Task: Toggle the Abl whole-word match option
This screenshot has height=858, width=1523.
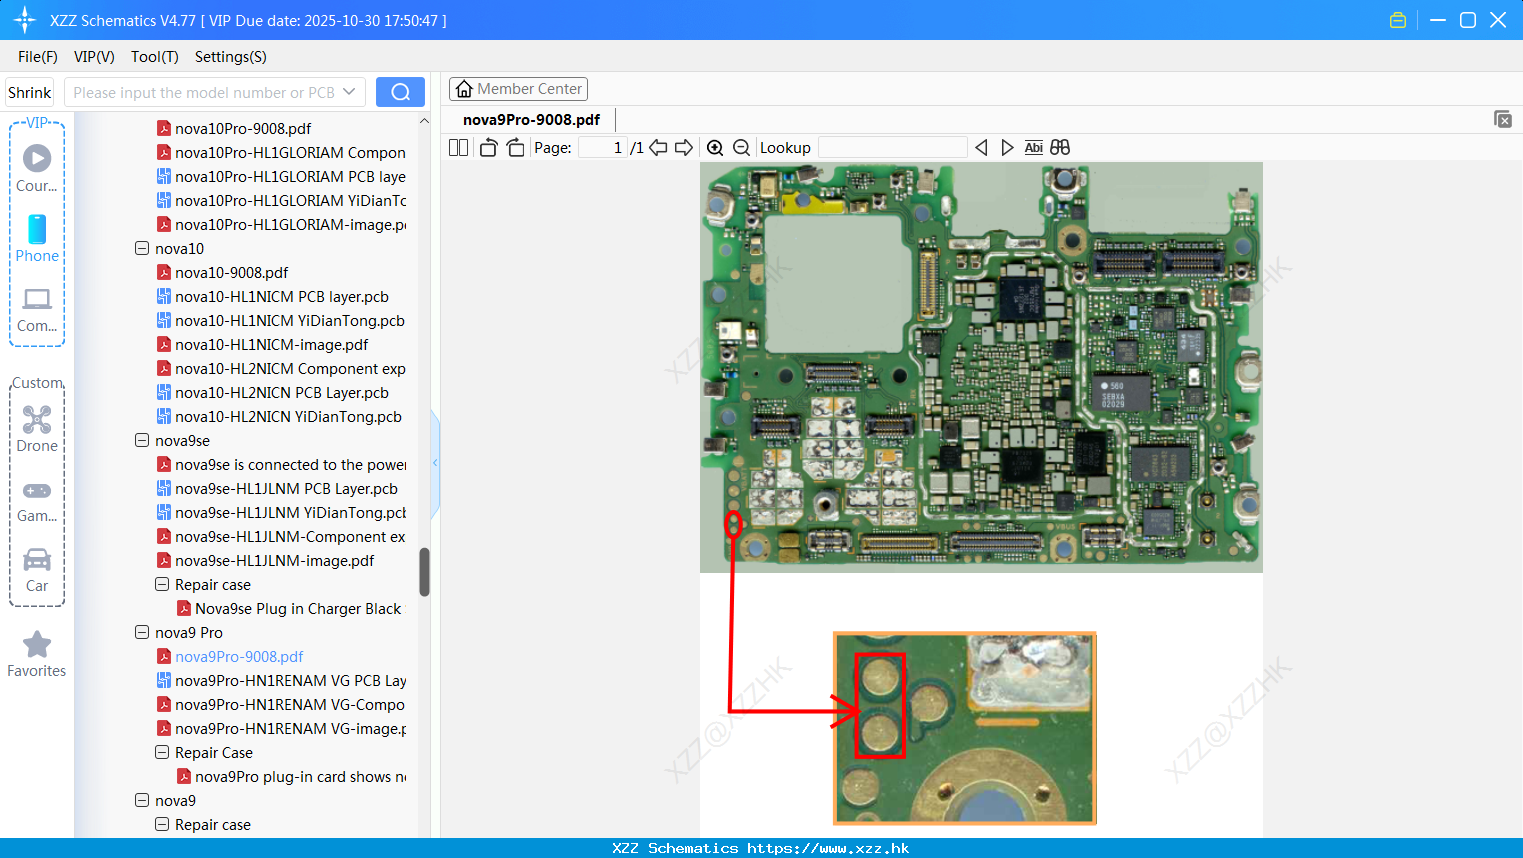Action: (x=1034, y=148)
